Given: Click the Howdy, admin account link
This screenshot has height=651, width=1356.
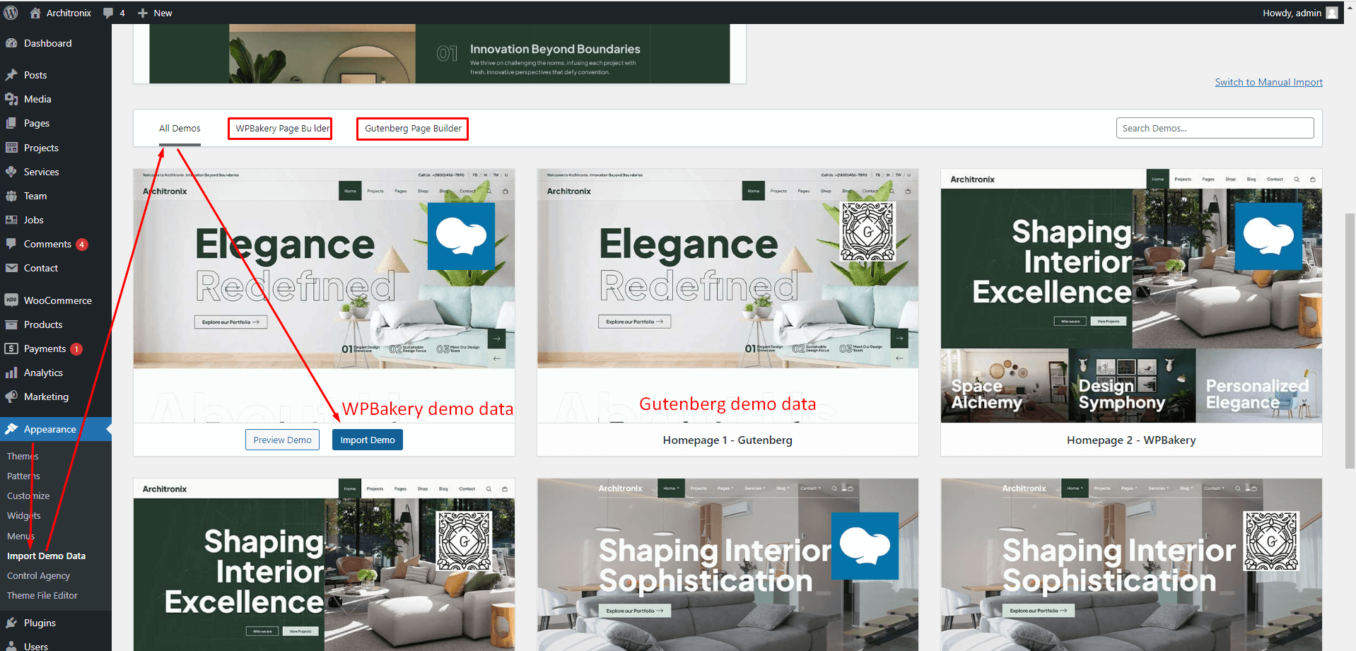Looking at the screenshot, I should tap(1301, 13).
